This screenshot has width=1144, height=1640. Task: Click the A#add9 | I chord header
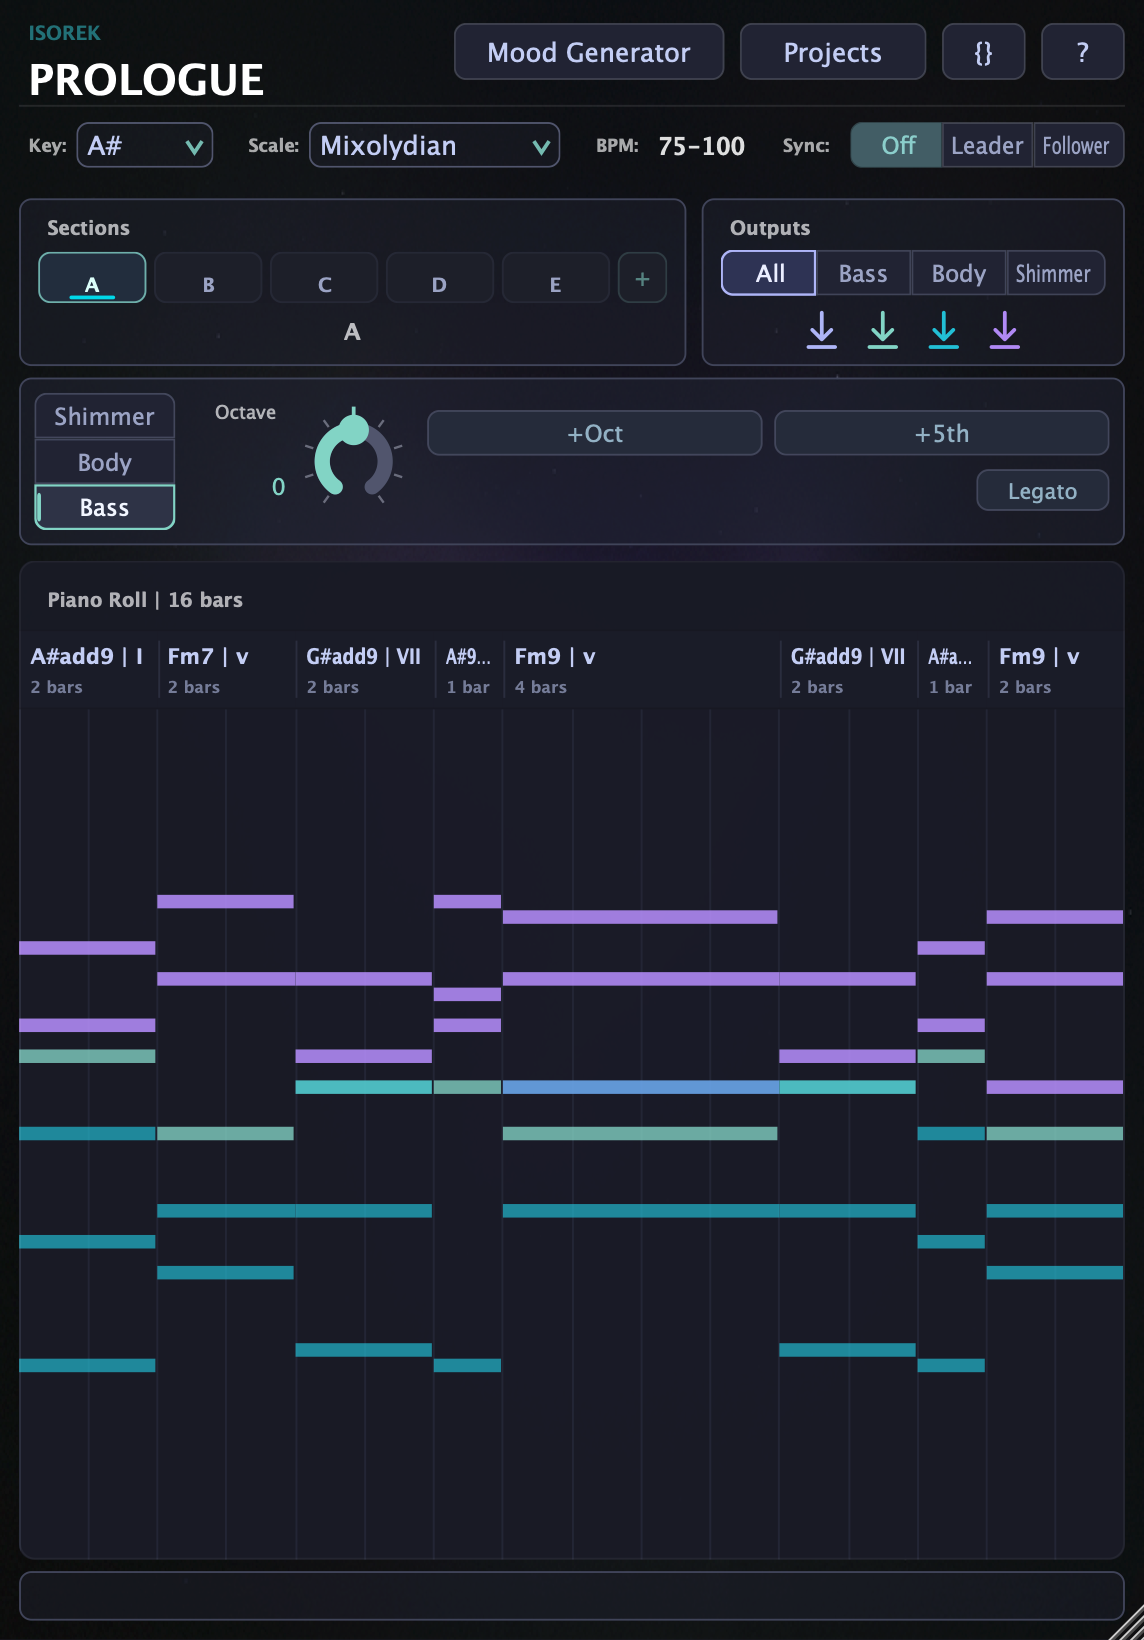point(87,670)
